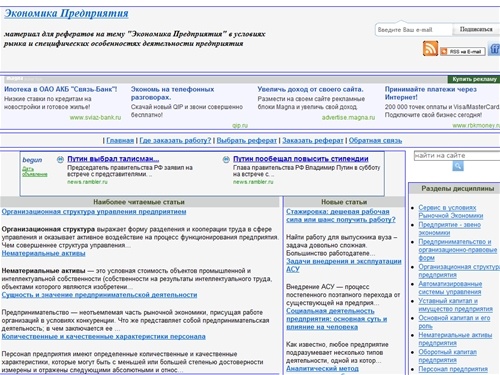Open the Ипотека в ОАО АКБ Связь-Банк ad
The height and width of the screenshot is (375, 500).
pos(61,89)
